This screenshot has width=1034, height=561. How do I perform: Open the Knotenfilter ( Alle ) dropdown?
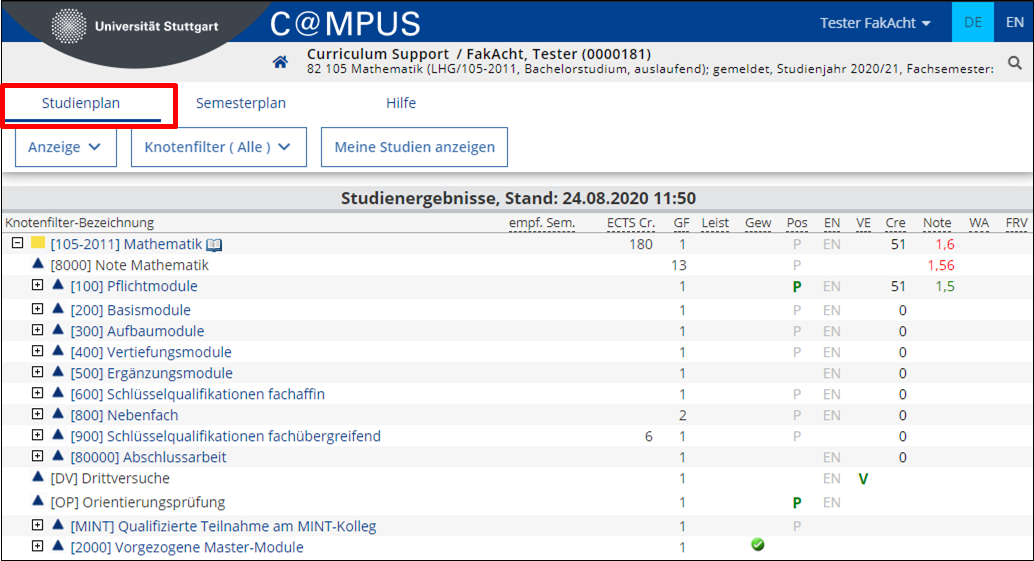tap(219, 147)
